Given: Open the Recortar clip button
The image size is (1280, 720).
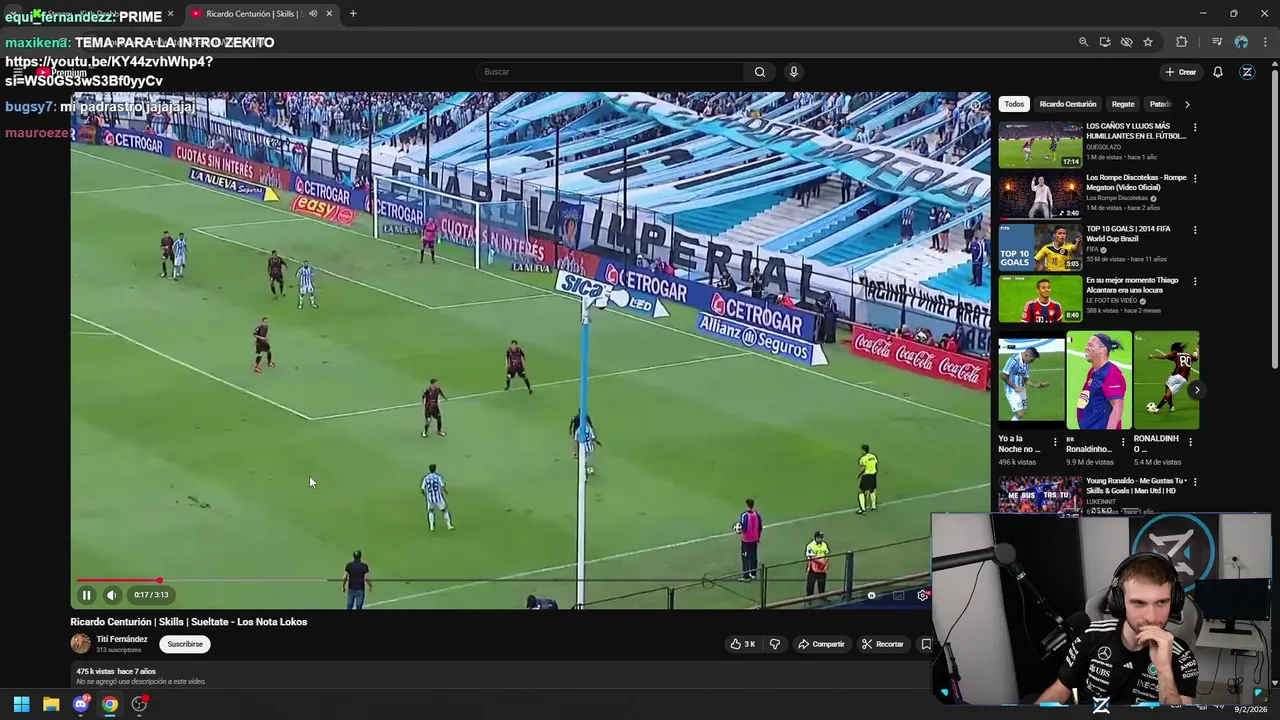Looking at the screenshot, I should pyautogui.click(x=883, y=644).
